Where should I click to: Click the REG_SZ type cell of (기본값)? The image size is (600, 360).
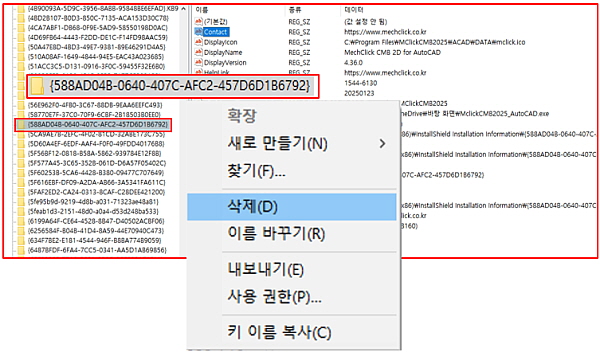point(299,22)
